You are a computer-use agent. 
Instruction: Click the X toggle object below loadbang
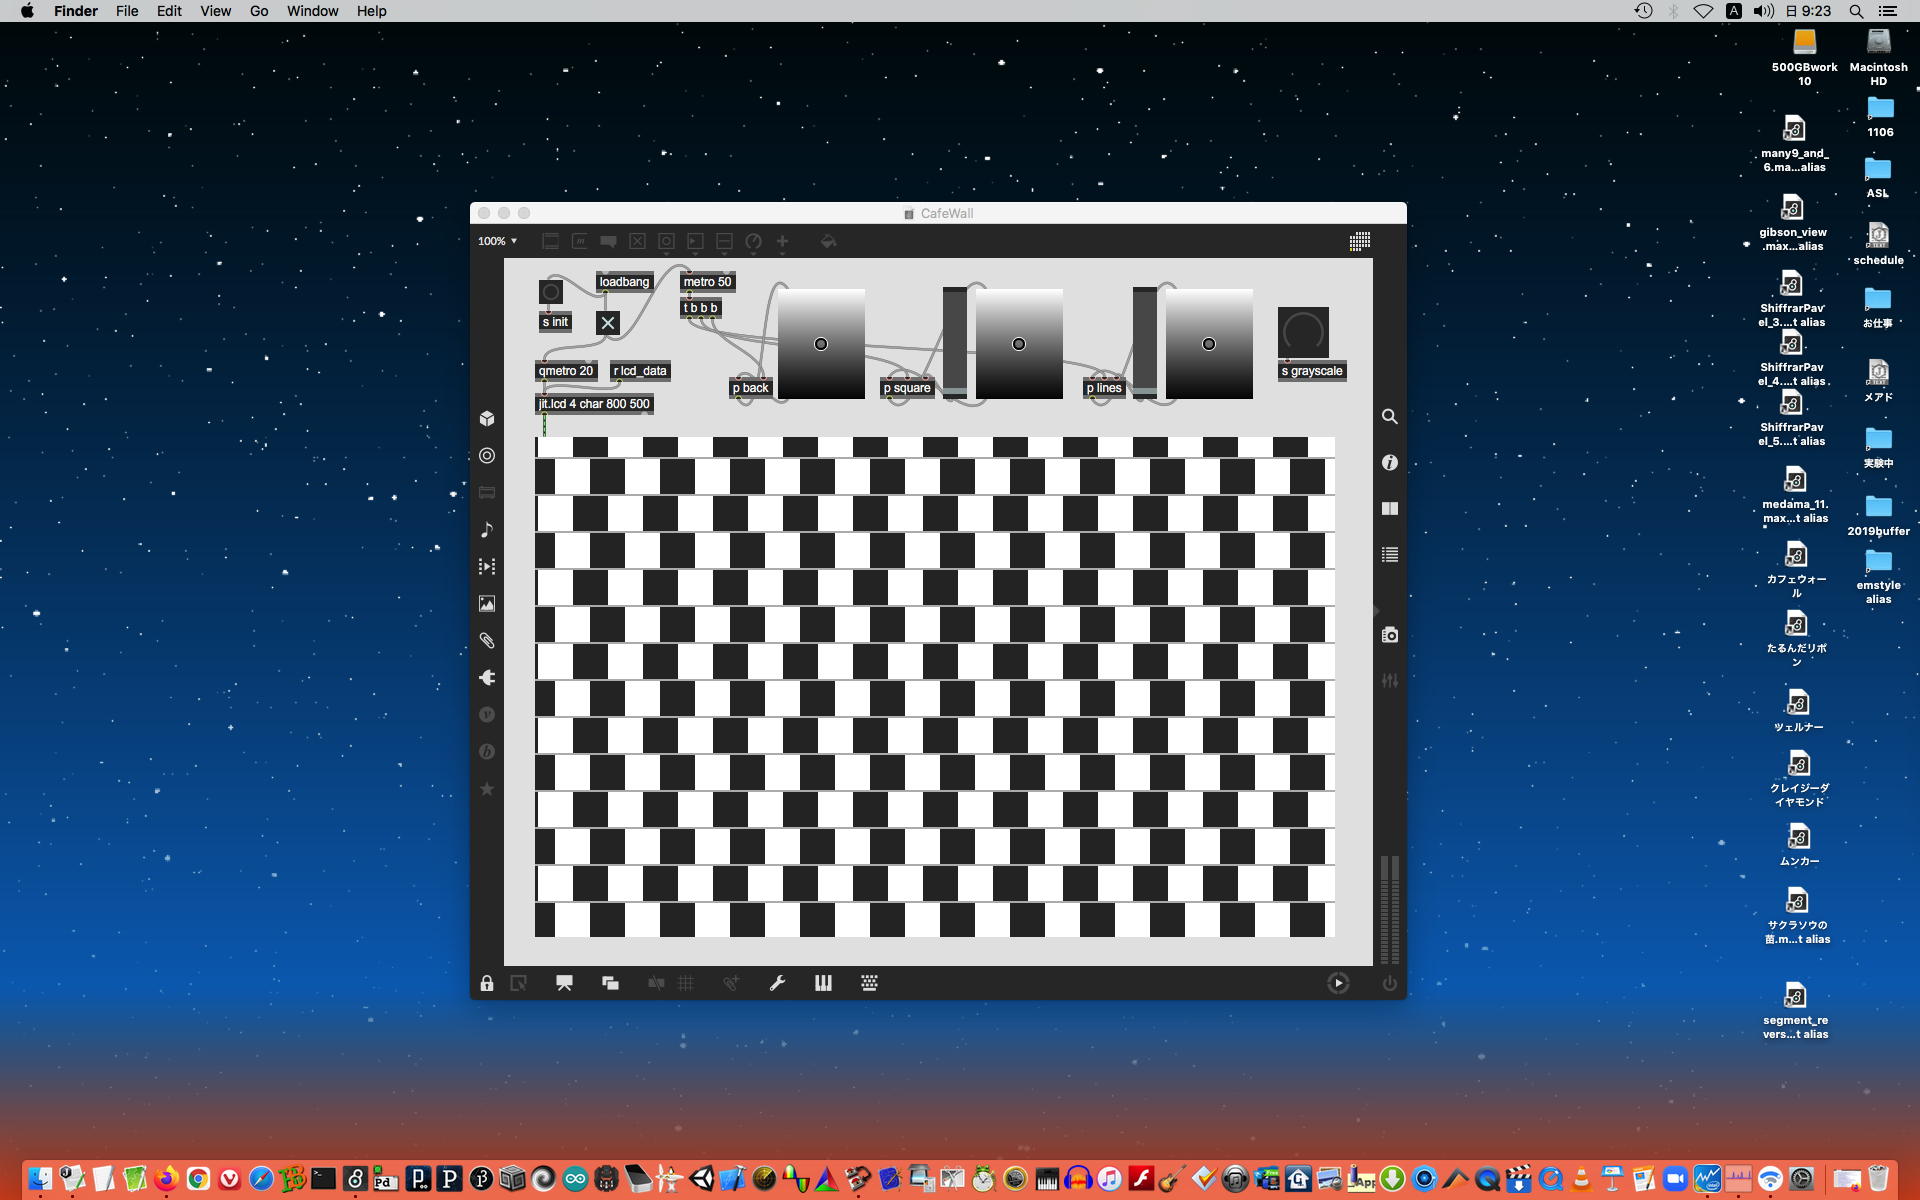pyautogui.click(x=607, y=323)
